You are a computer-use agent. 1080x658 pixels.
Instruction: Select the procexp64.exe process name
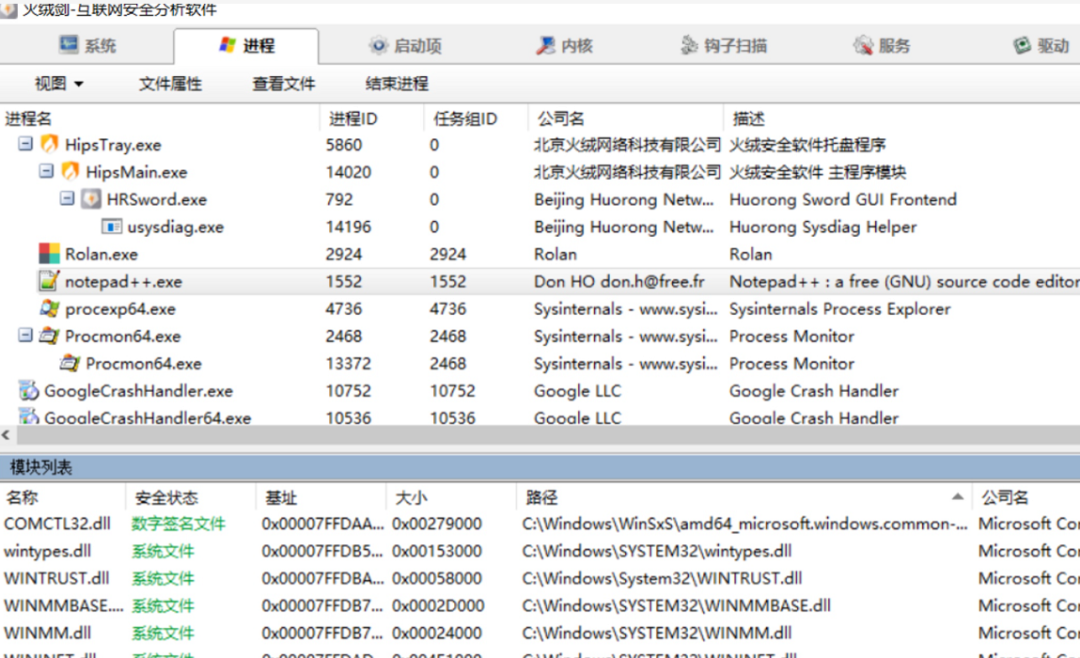click(120, 309)
